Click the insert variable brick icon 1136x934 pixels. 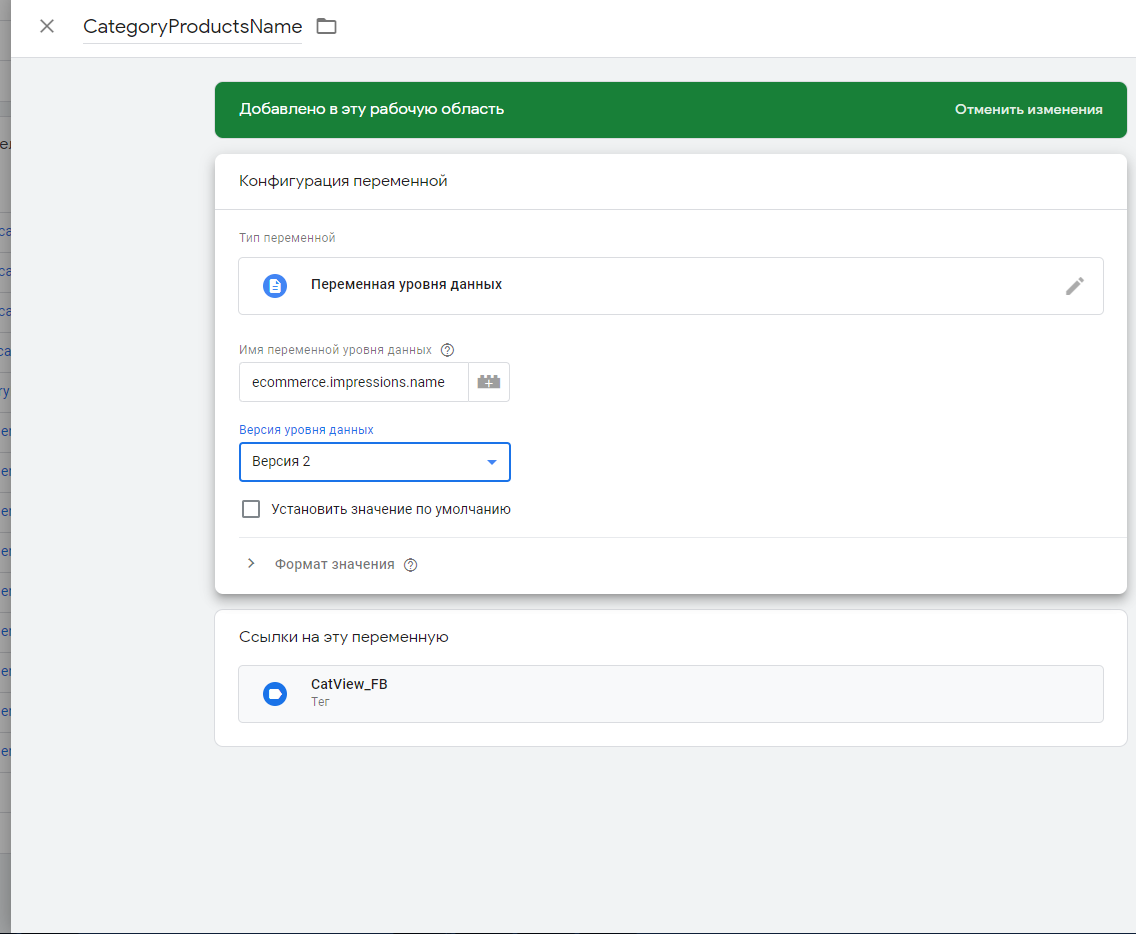tap(489, 382)
